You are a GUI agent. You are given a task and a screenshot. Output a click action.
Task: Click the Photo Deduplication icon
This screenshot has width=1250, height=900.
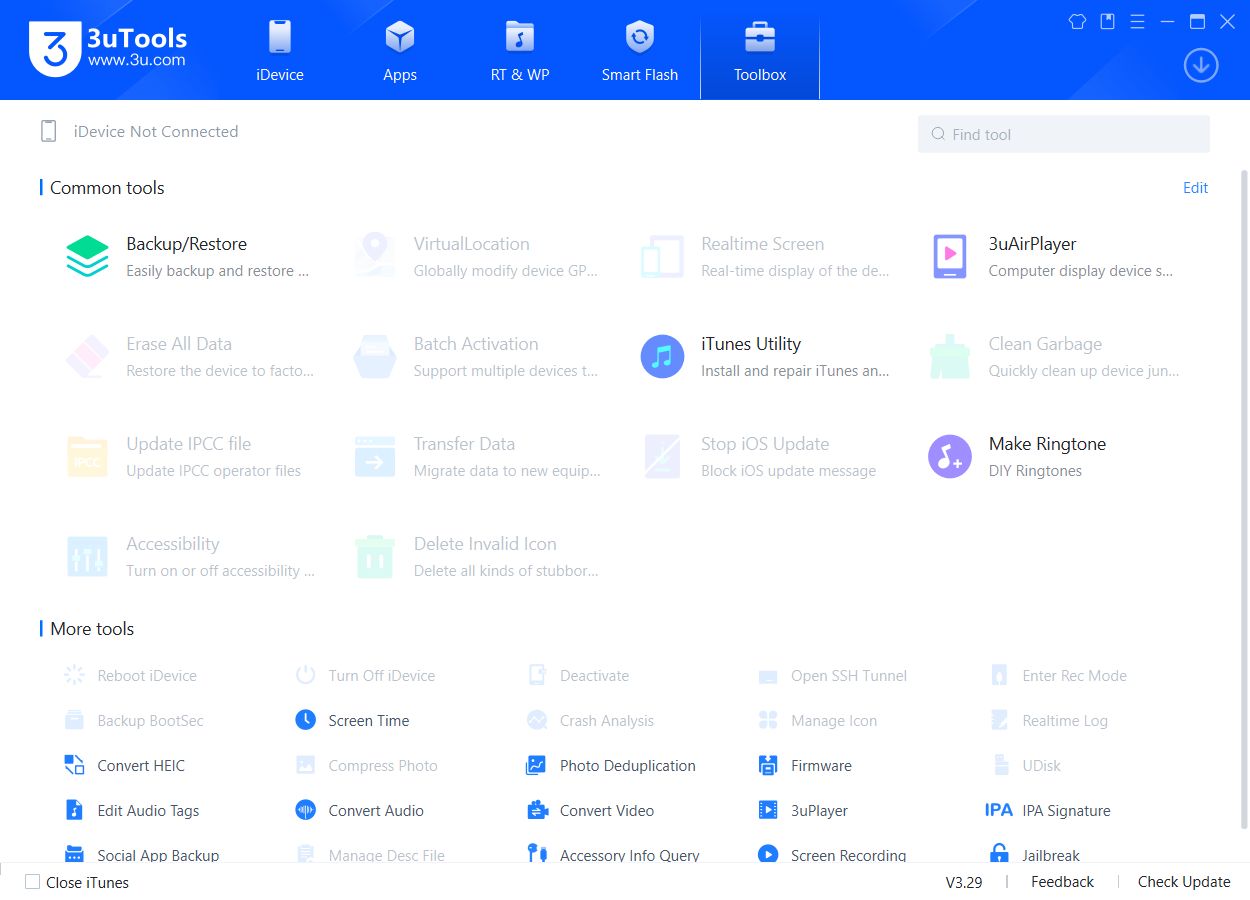point(537,765)
